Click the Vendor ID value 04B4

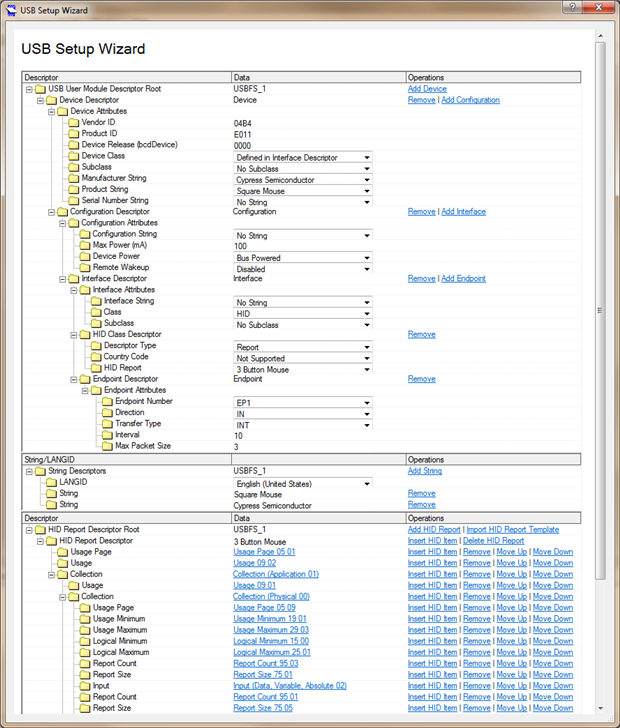pos(242,123)
